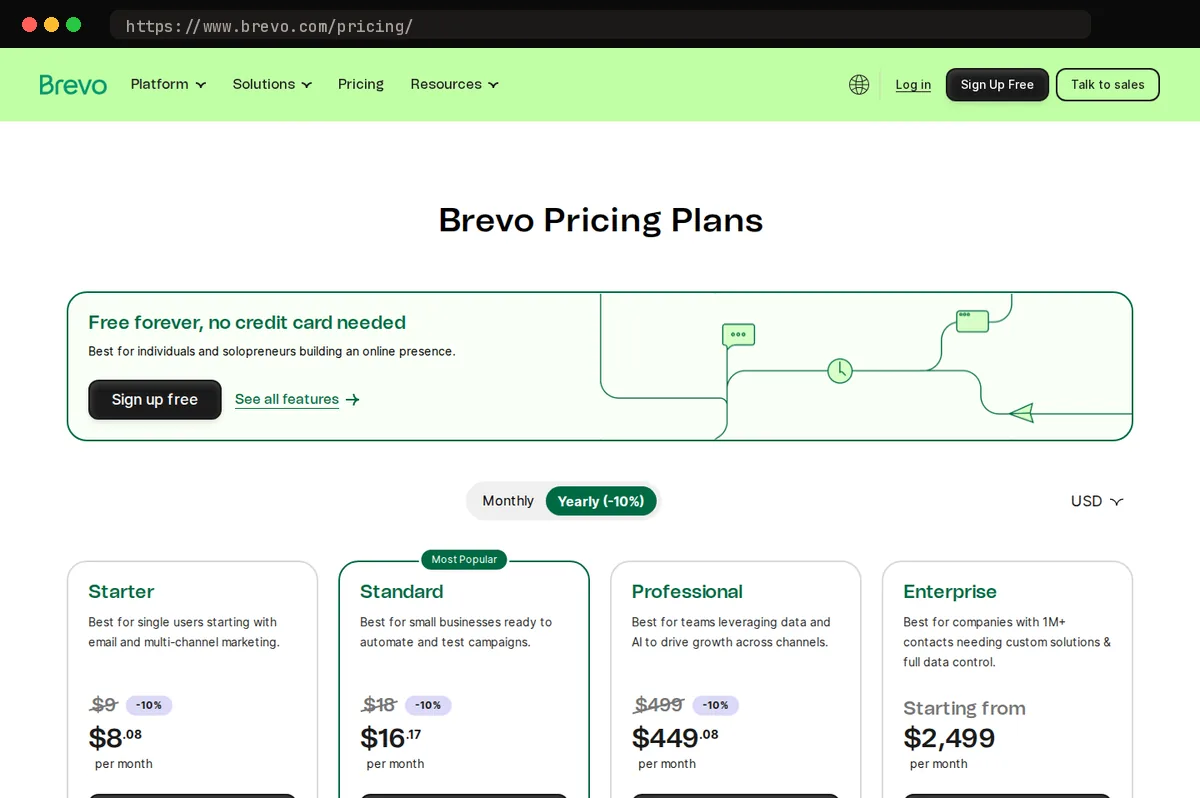Click the Talk to sales button
Screen dimensions: 1200x798
1107,85
